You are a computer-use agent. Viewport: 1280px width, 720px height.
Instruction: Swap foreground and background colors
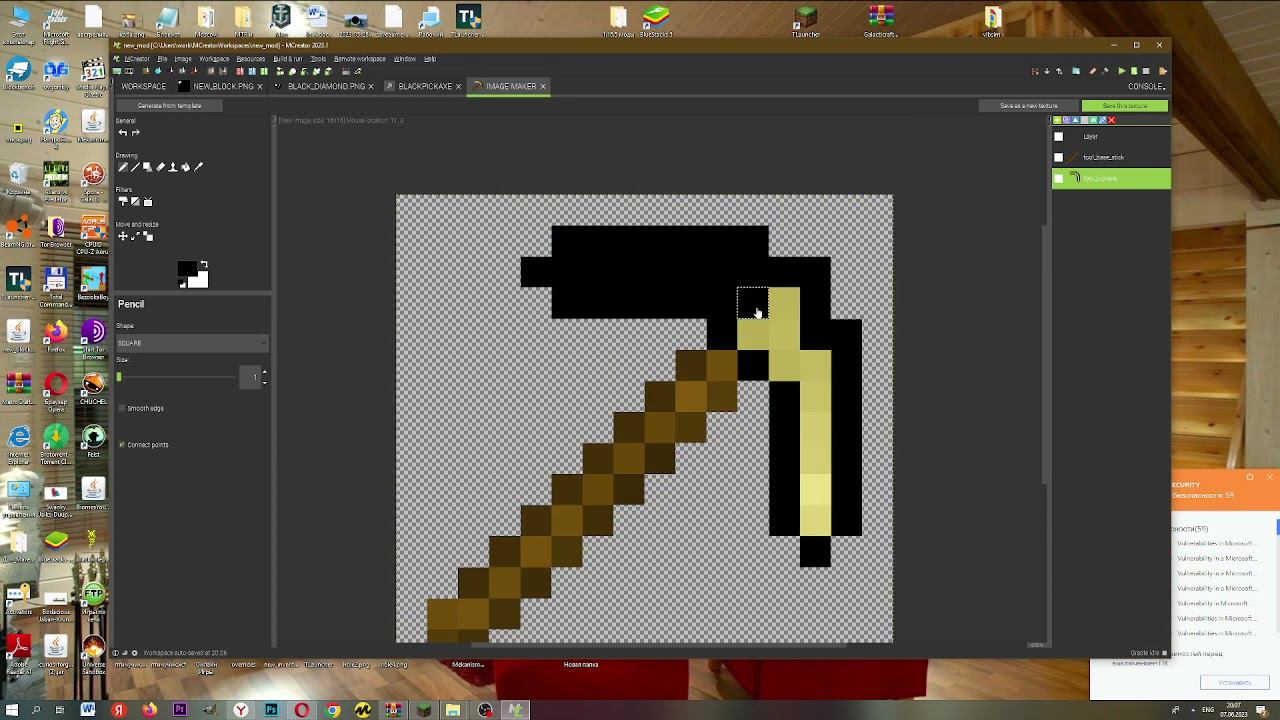(204, 265)
